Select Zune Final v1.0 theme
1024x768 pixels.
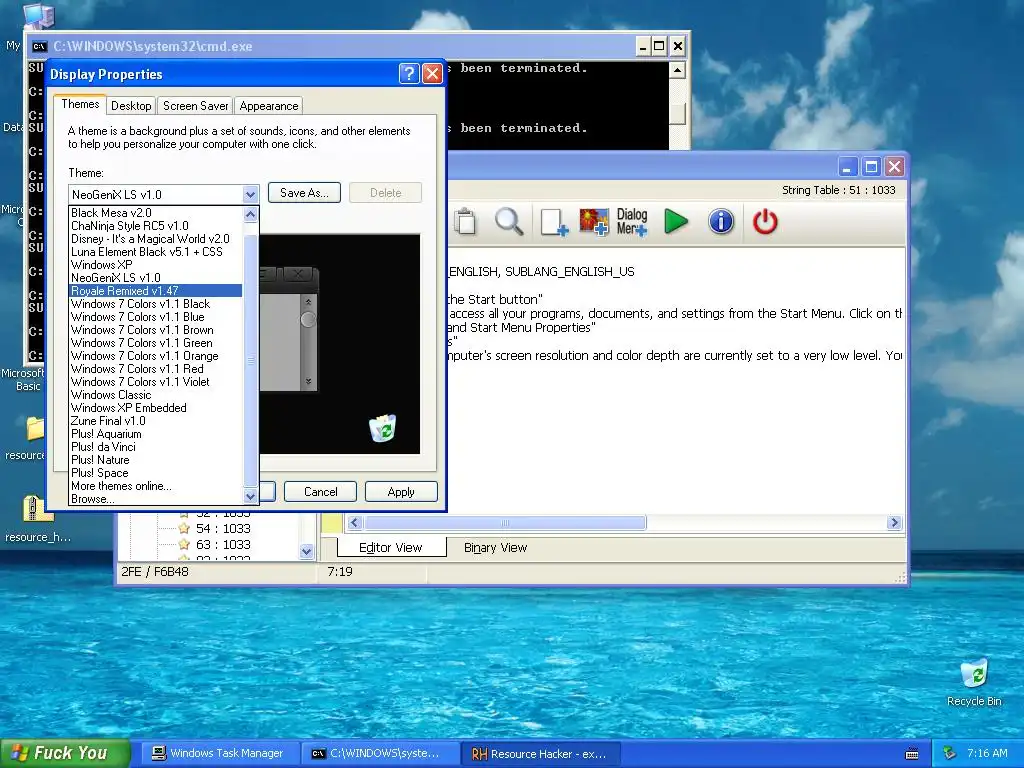click(x=155, y=421)
